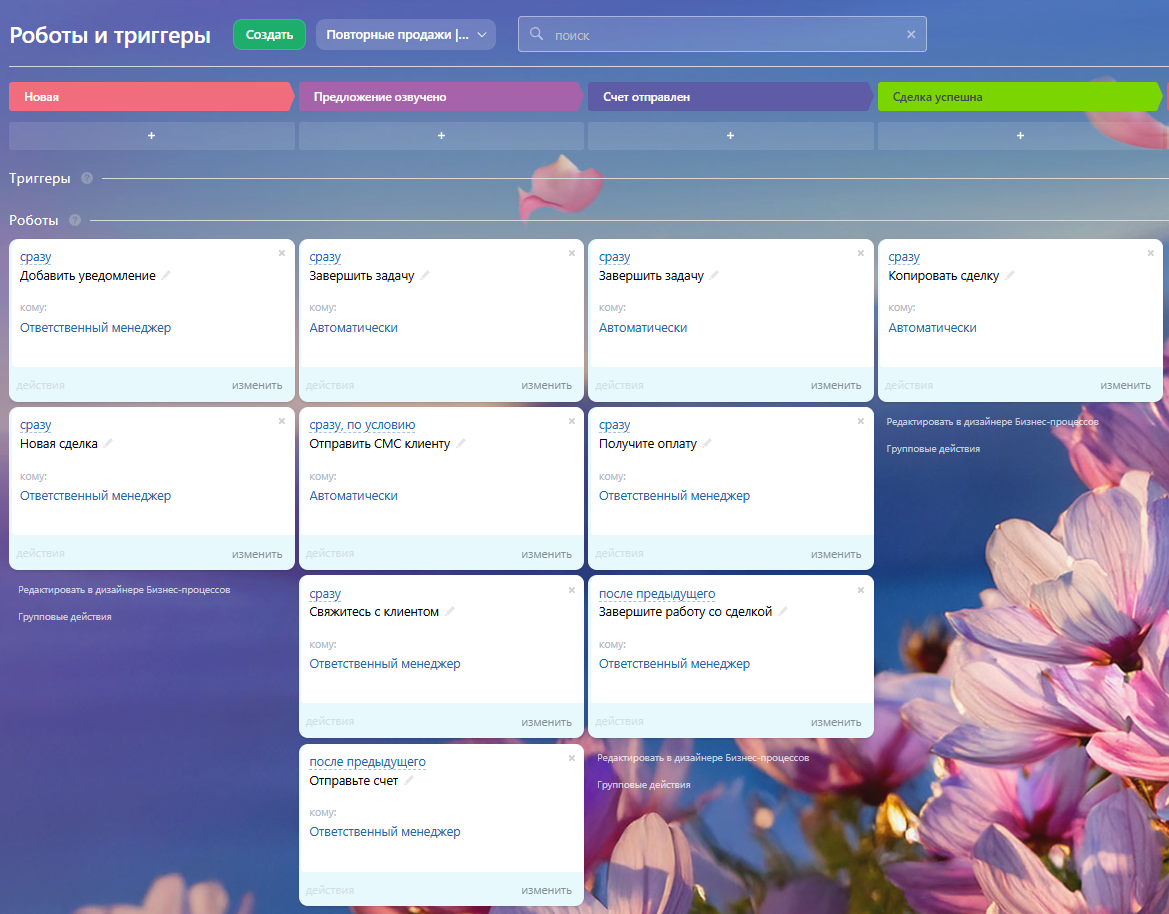Screen dimensions: 1169x914
Task: Select the Счет отправлен stage header
Action: (x=729, y=97)
